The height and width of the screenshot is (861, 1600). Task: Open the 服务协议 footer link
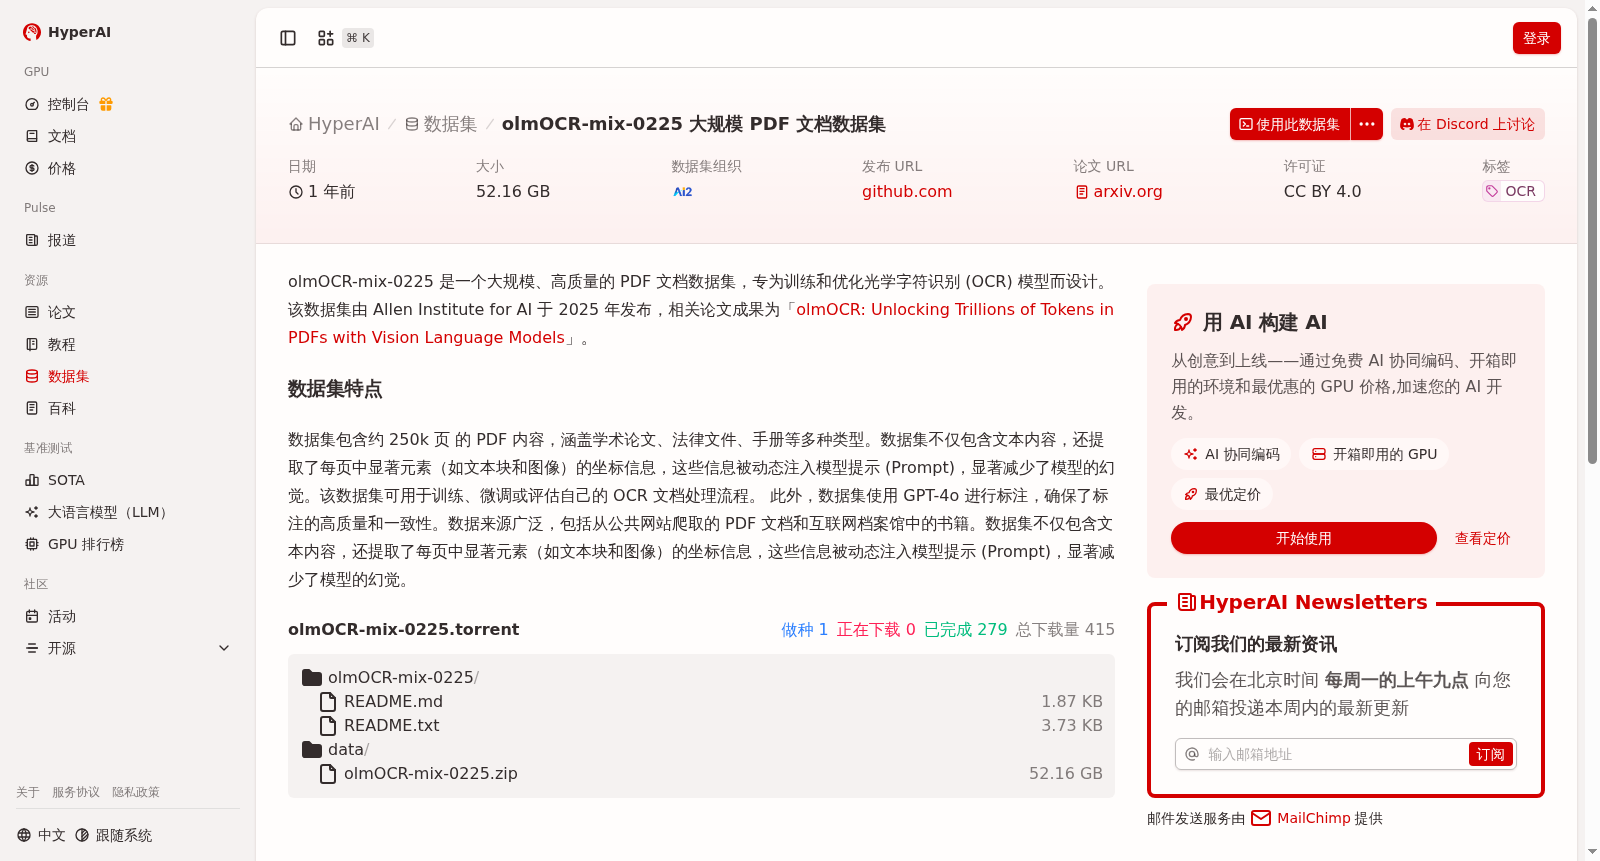[x=76, y=792]
